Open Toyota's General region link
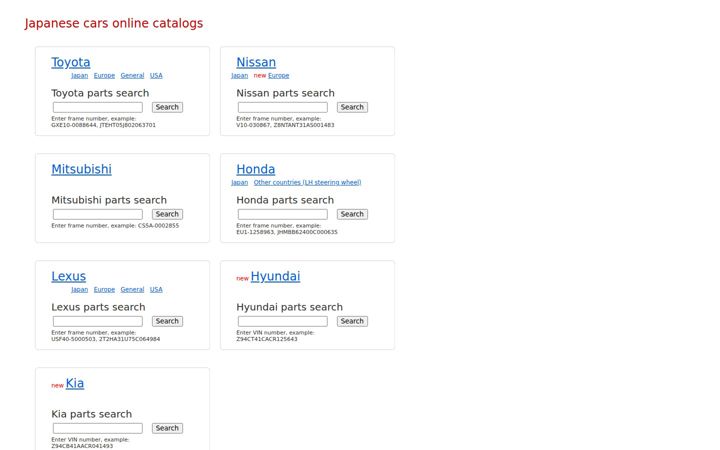 pos(132,75)
